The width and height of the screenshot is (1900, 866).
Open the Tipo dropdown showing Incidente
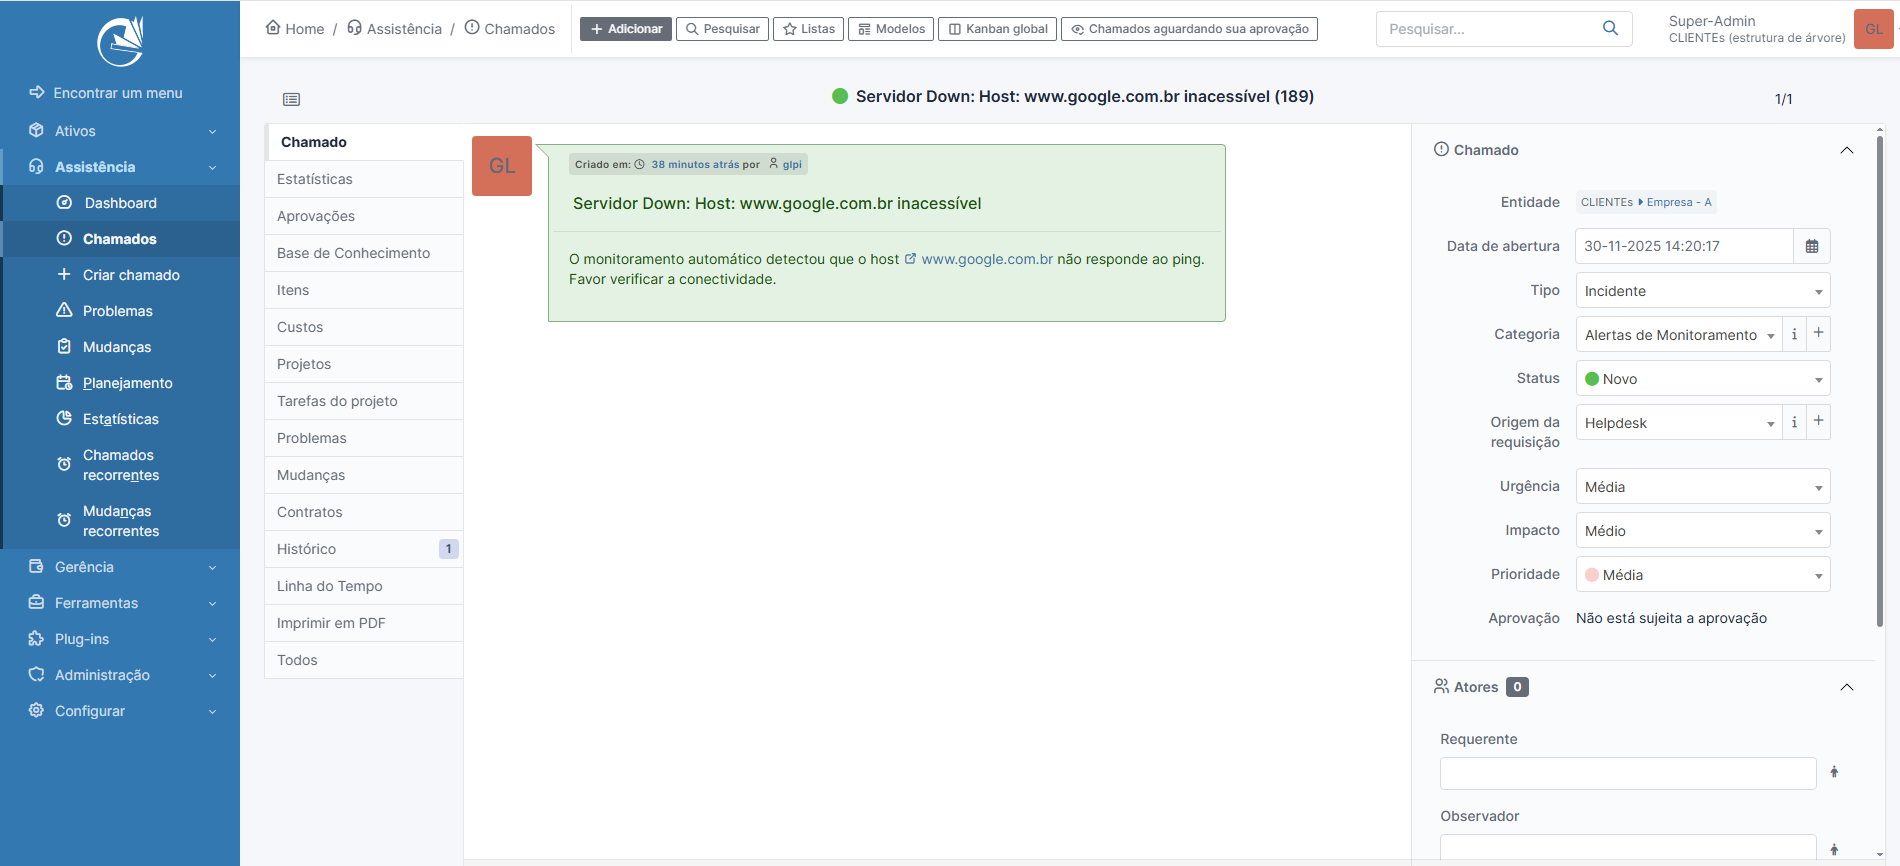(x=1702, y=291)
